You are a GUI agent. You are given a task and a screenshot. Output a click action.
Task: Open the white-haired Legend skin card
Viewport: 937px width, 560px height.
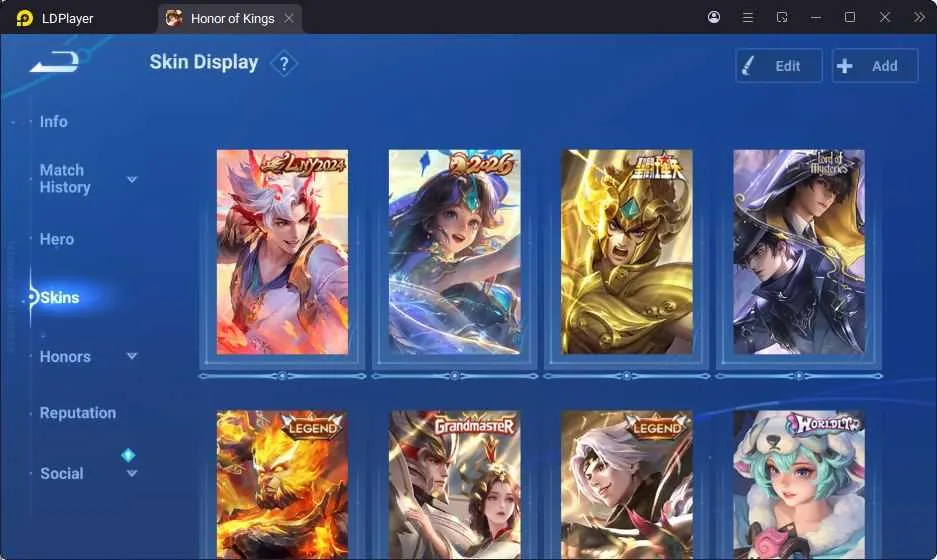point(627,485)
